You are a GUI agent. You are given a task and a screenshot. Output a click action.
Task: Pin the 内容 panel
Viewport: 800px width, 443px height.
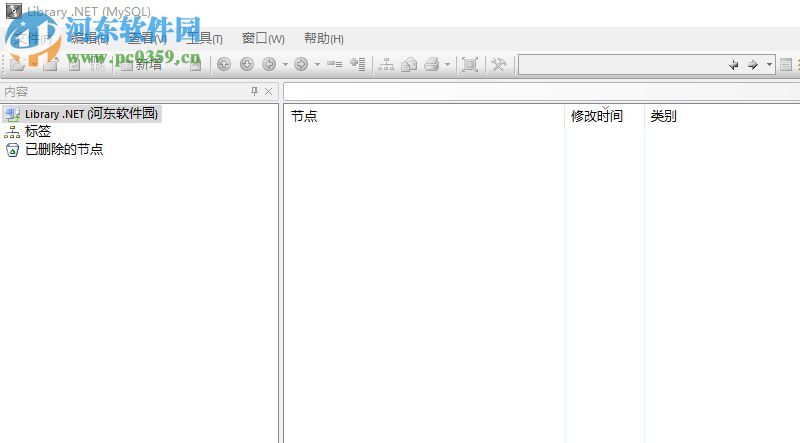click(255, 91)
